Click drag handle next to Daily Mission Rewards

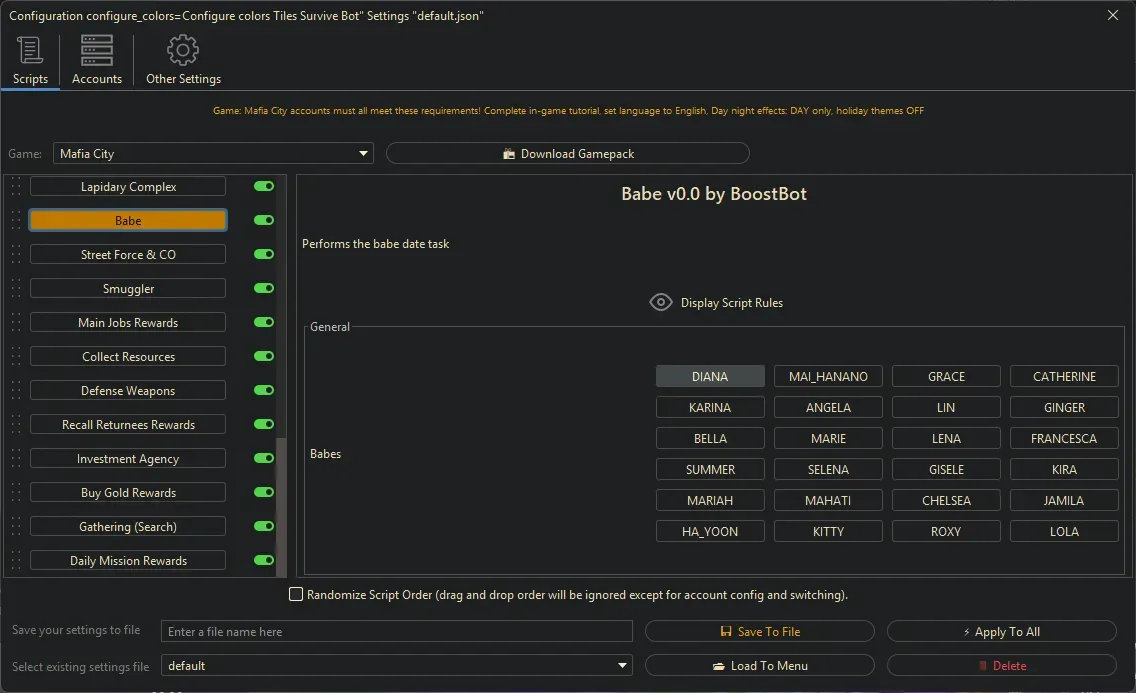point(15,561)
